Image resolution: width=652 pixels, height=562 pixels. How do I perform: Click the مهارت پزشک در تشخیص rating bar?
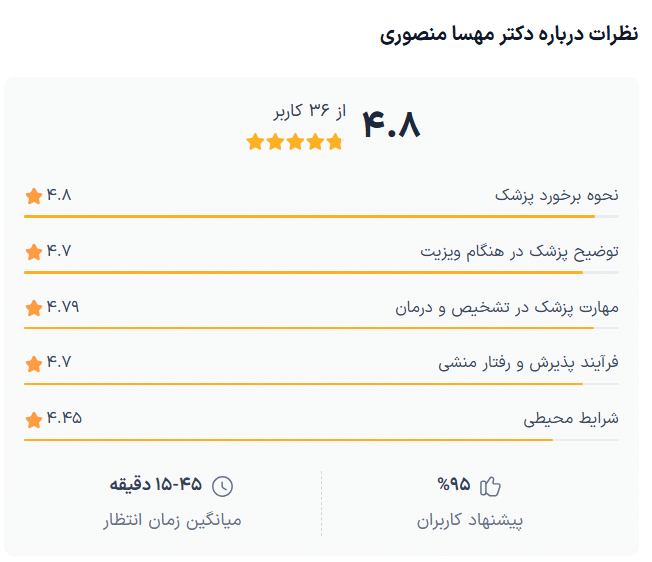321,328
